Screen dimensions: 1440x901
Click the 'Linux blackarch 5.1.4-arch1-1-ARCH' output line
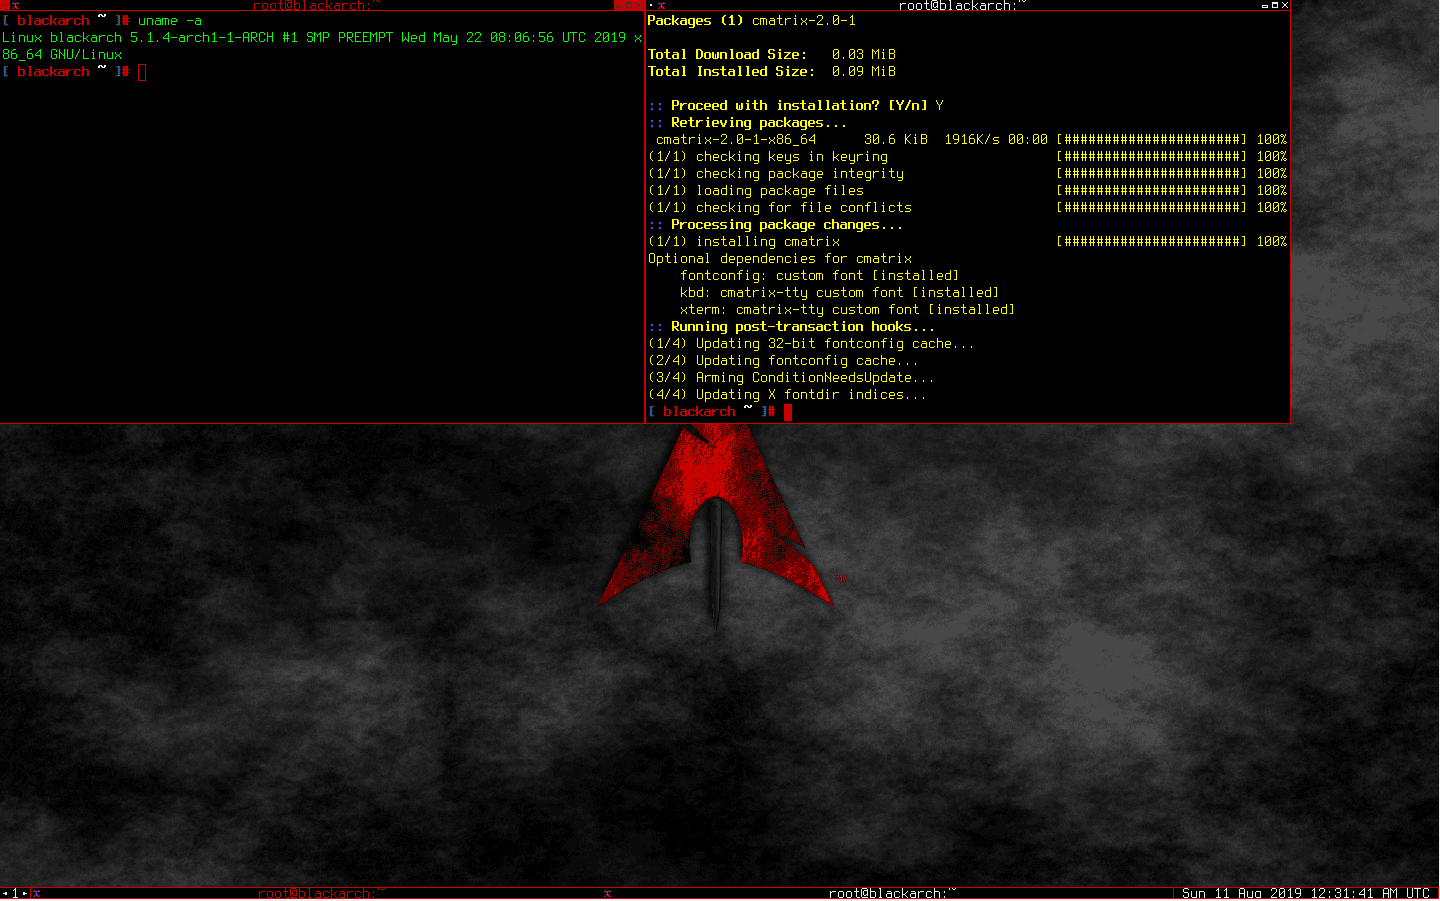tap(322, 38)
